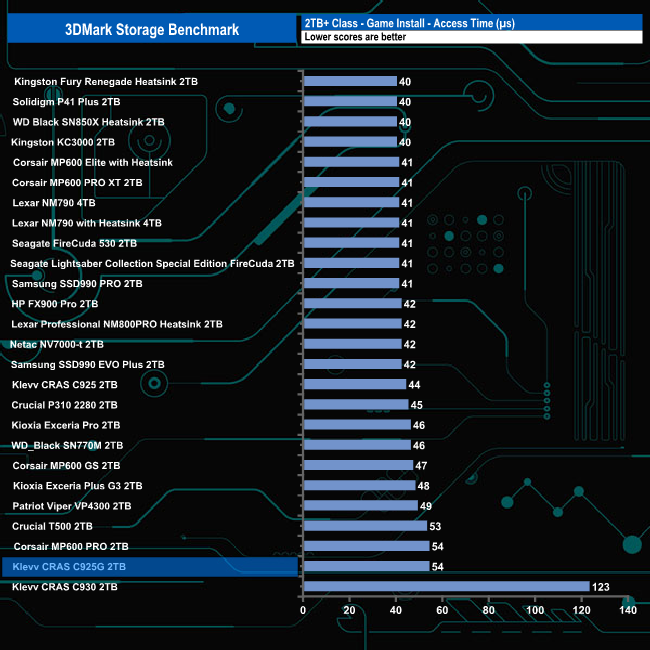Select the 'Klevv CRAS C930 2TB' label

65,587
